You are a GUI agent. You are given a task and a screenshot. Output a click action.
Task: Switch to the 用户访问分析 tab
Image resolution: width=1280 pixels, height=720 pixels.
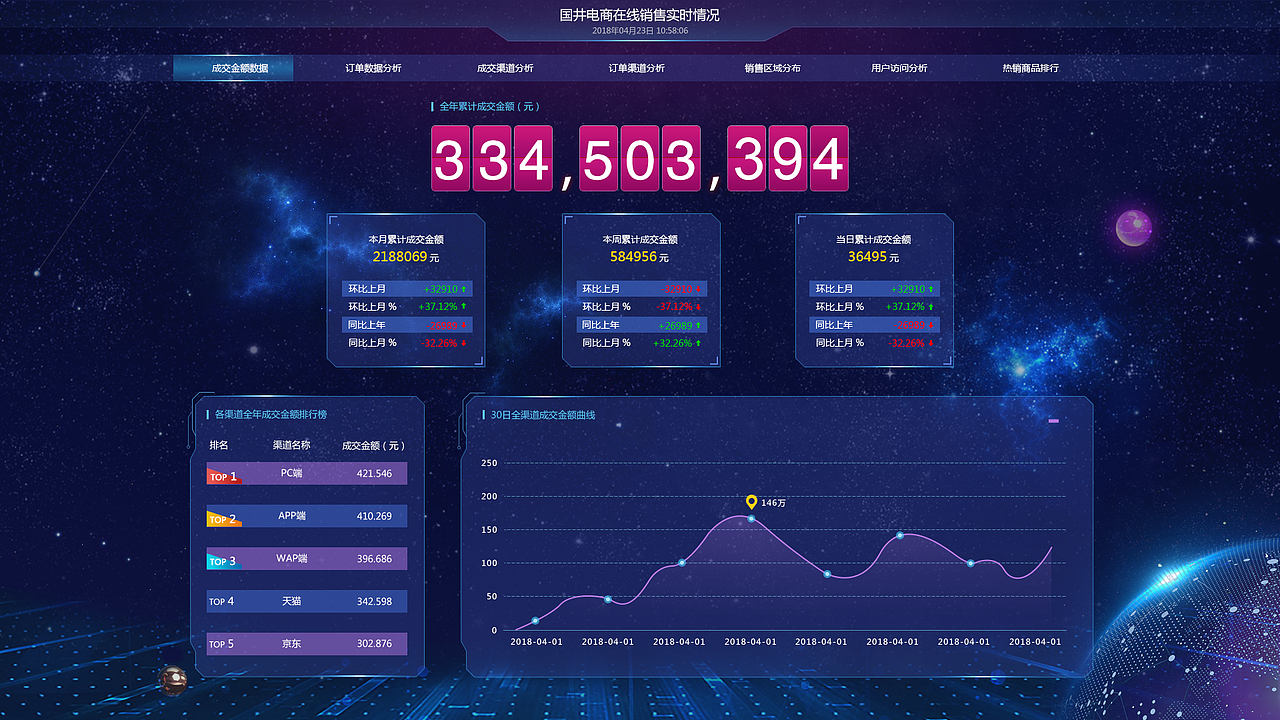coord(899,68)
